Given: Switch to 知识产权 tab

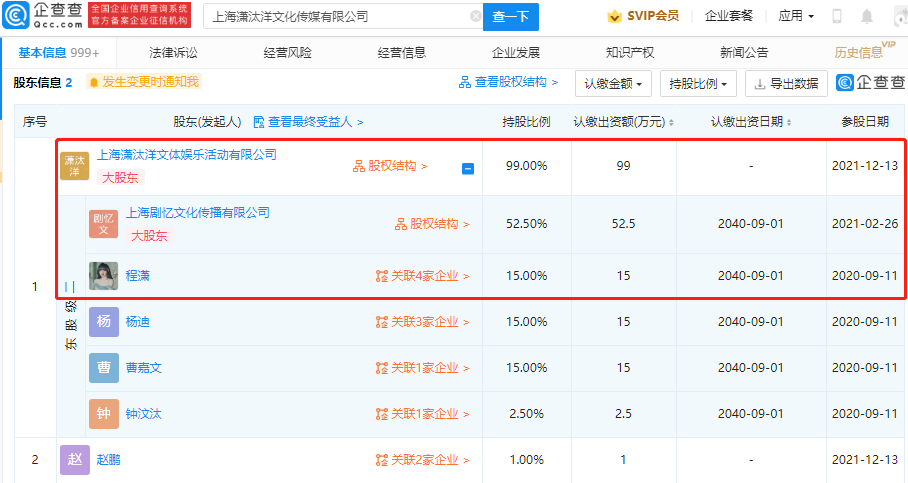Looking at the screenshot, I should [629, 53].
